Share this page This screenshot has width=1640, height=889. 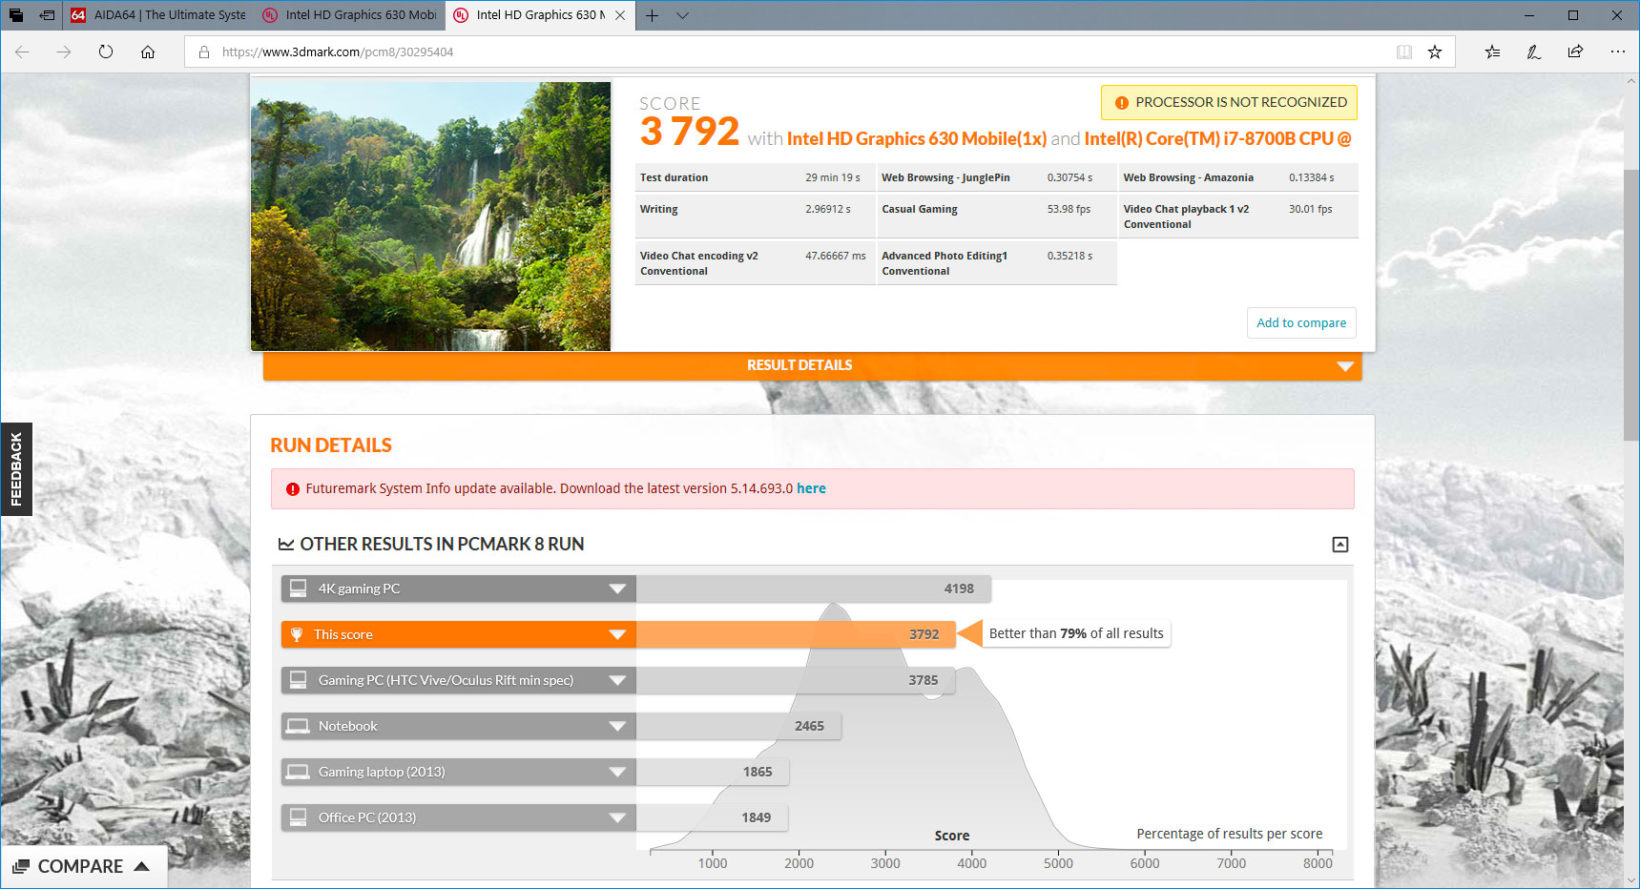1576,52
